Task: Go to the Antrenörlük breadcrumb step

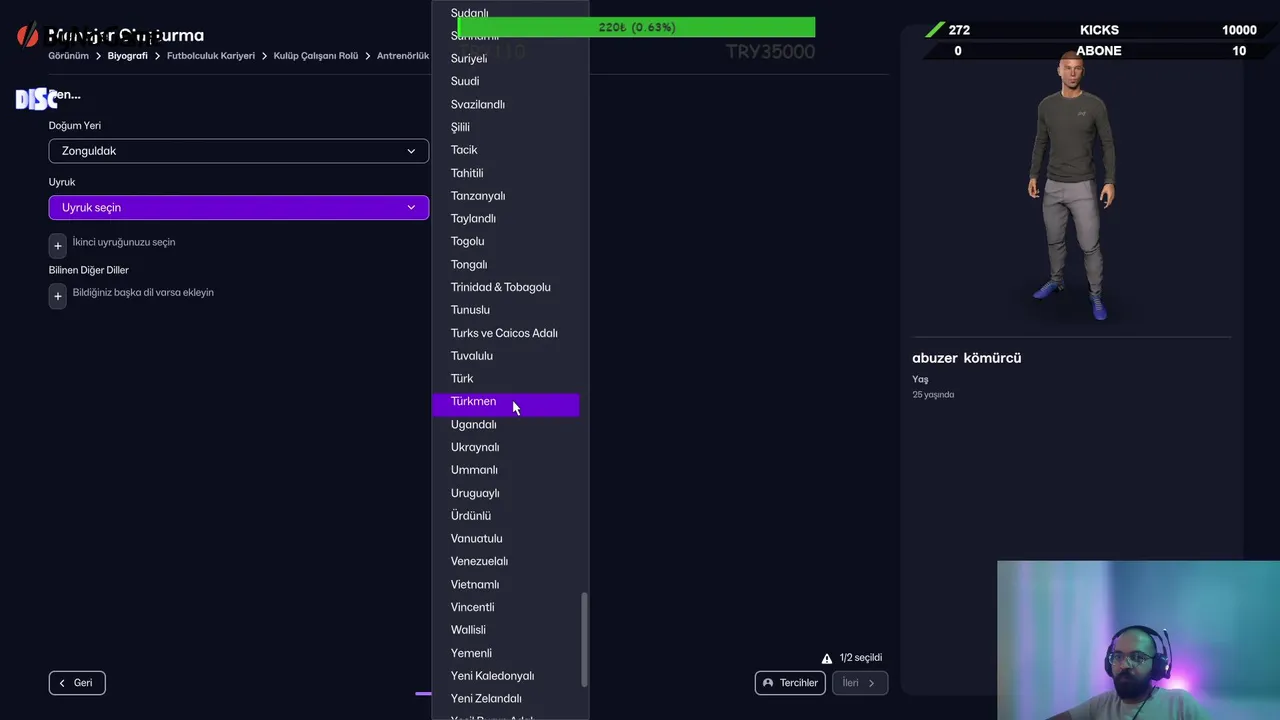Action: click(403, 56)
